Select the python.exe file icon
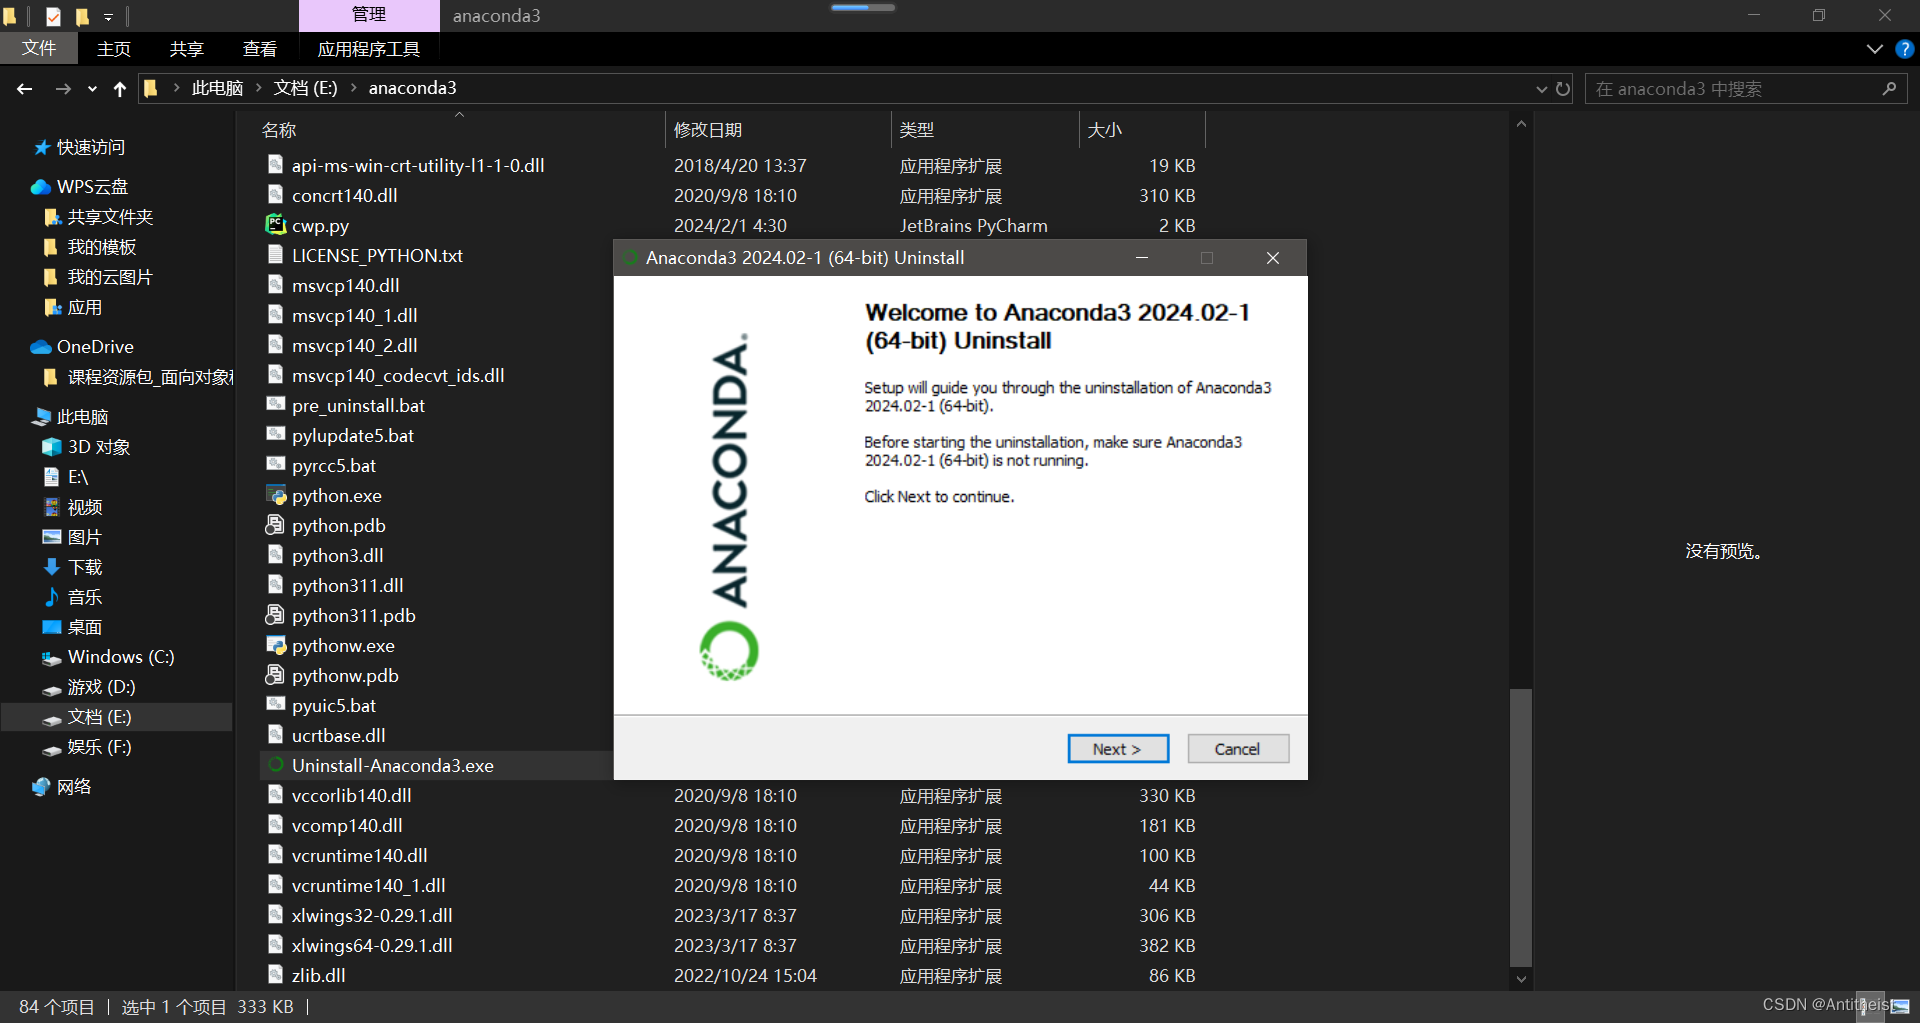Viewport: 1920px width, 1023px height. point(276,495)
